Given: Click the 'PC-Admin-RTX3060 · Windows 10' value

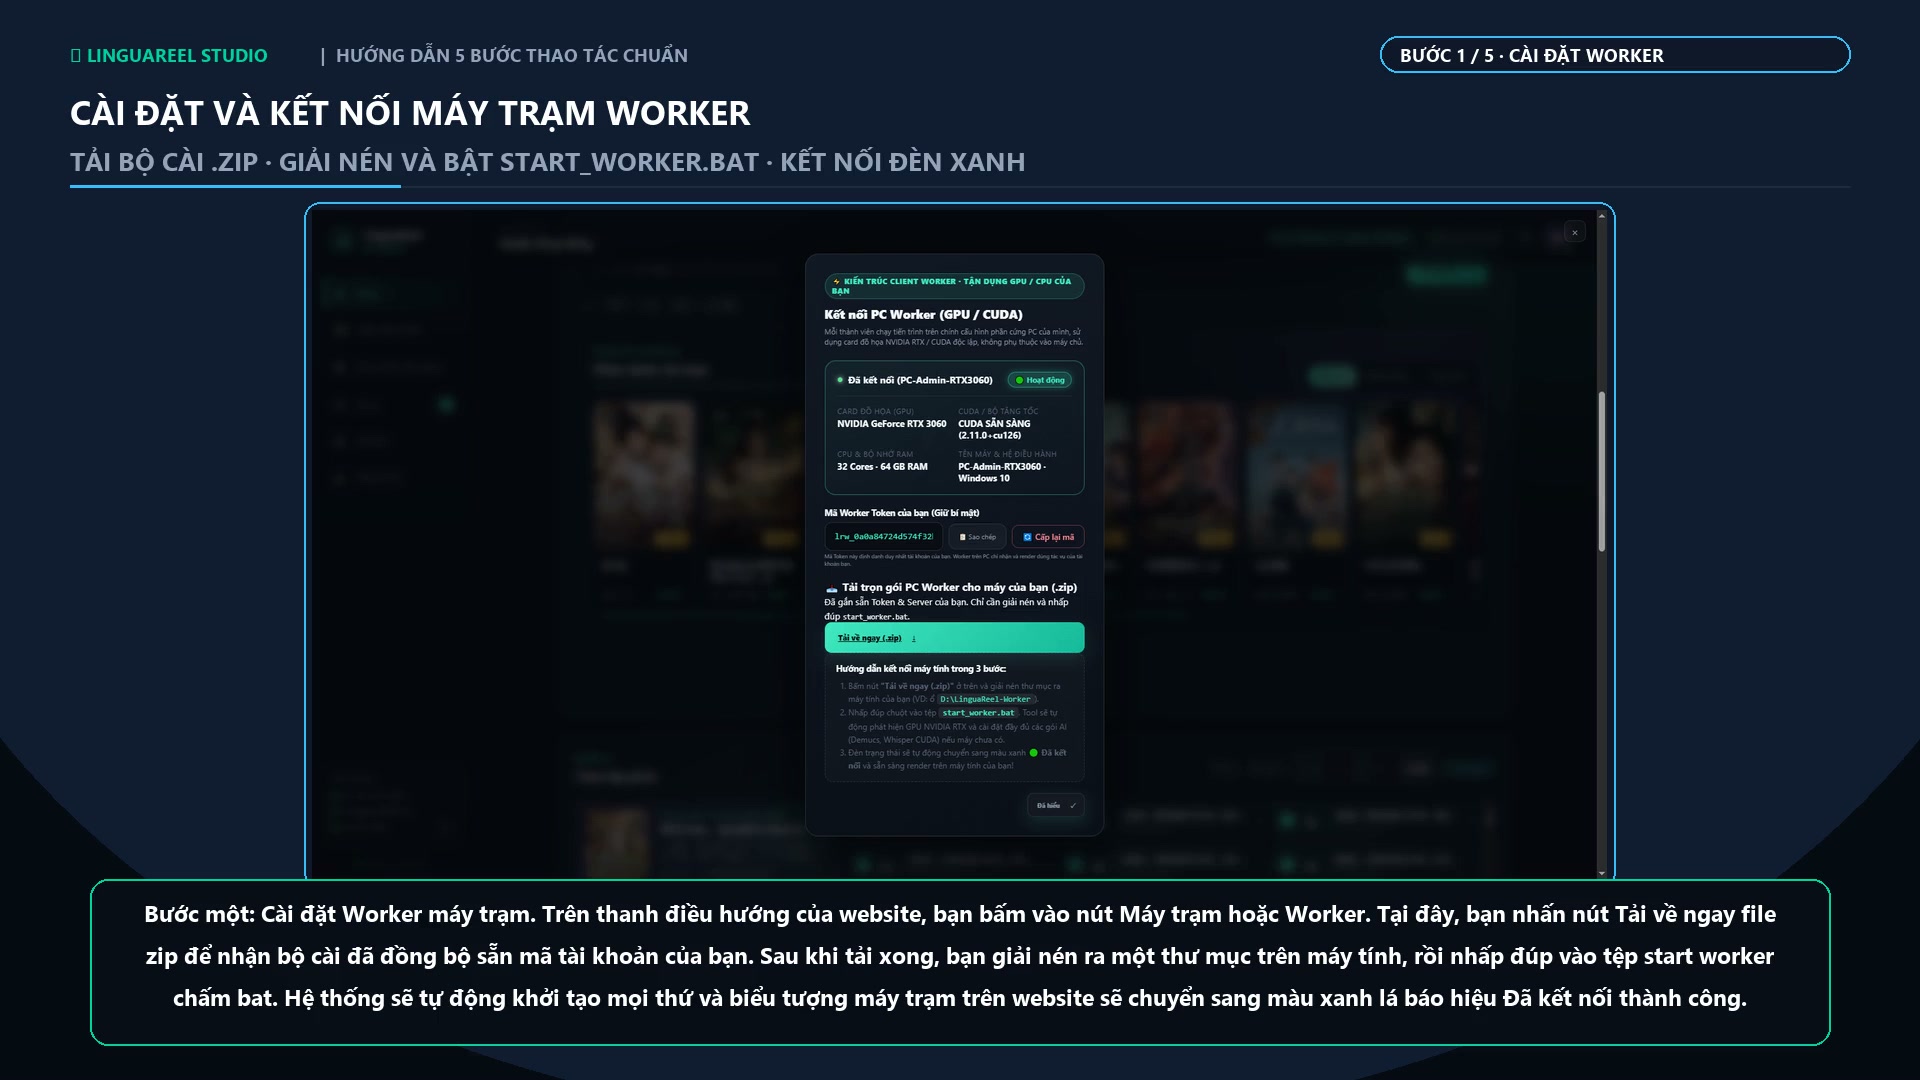Looking at the screenshot, I should coord(1001,472).
